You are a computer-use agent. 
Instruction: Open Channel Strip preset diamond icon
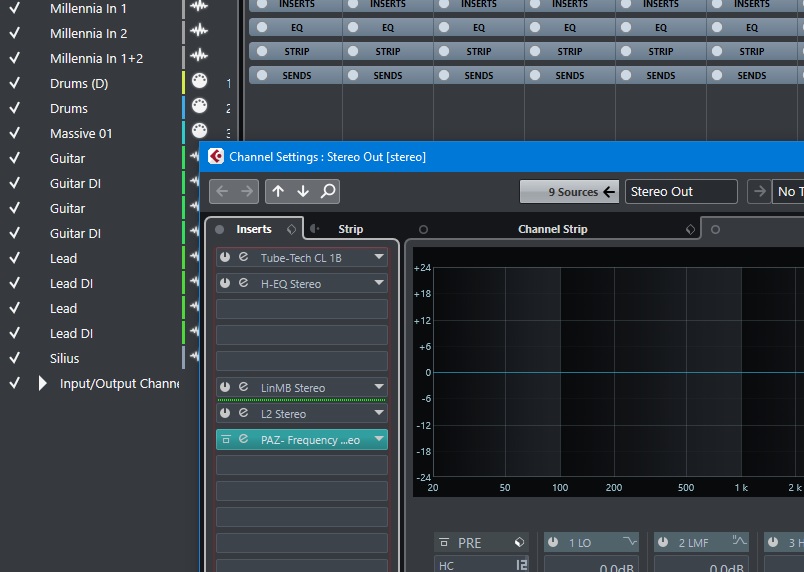[690, 229]
